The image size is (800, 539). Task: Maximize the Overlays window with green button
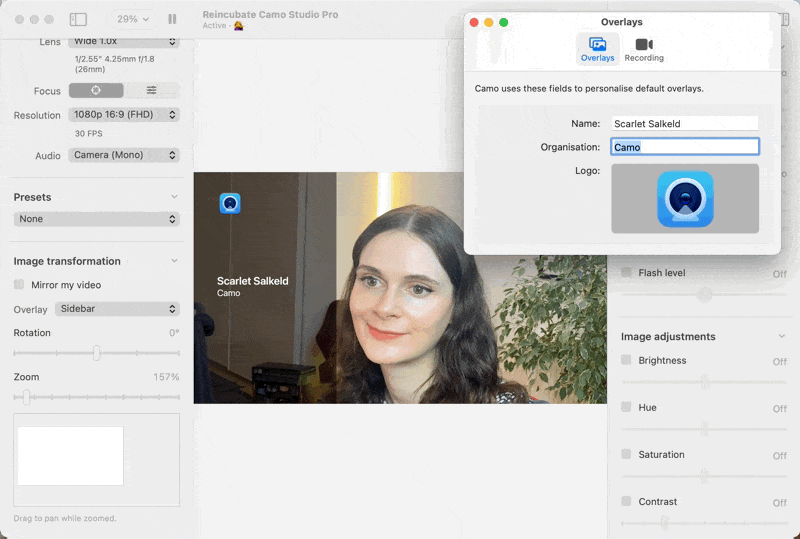pyautogui.click(x=504, y=22)
